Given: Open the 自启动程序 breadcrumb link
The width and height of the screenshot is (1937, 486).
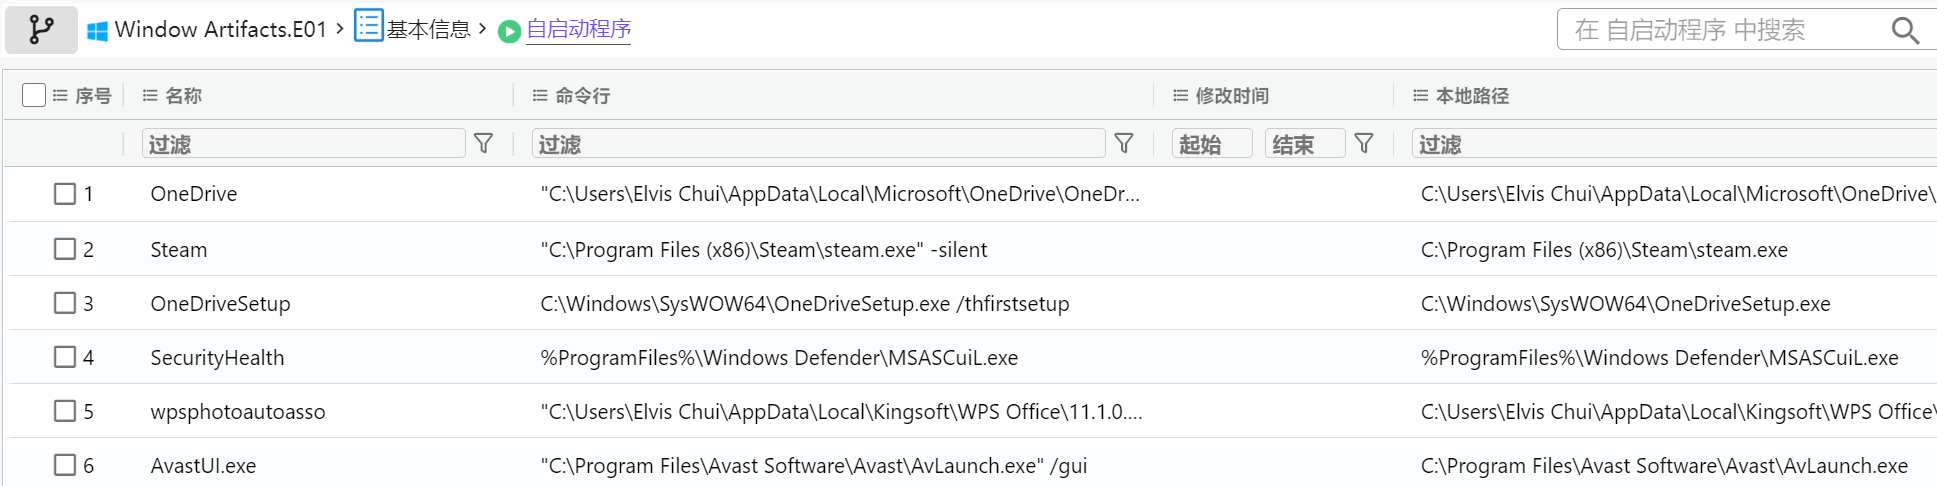Looking at the screenshot, I should click(579, 30).
